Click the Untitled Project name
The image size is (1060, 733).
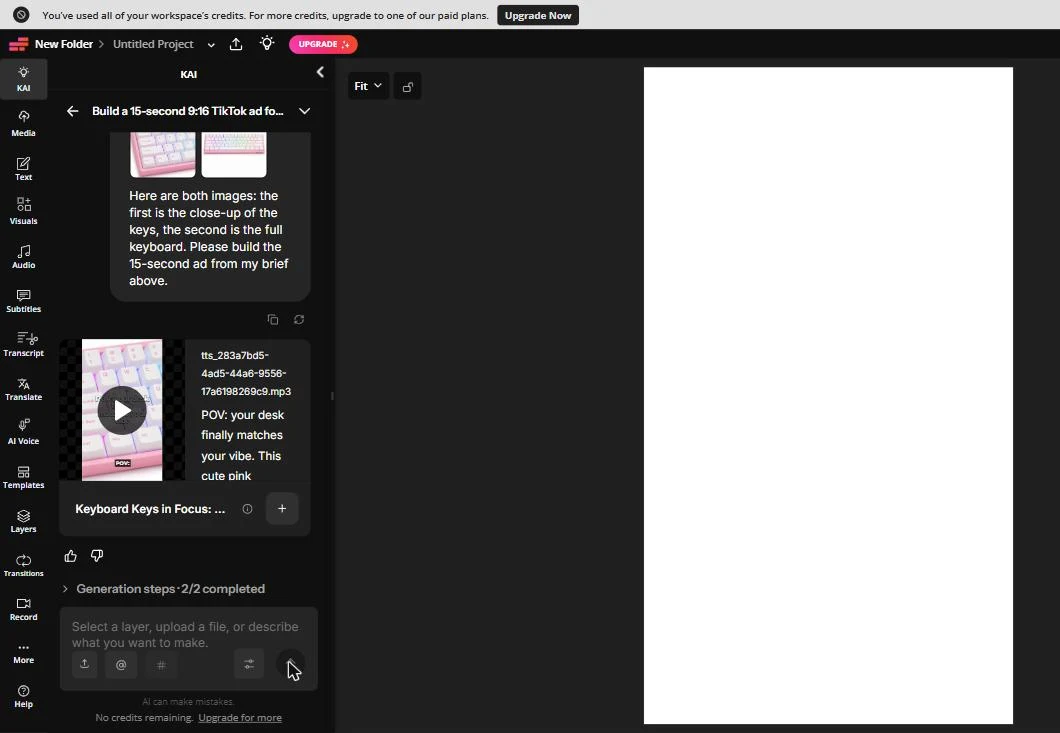153,44
